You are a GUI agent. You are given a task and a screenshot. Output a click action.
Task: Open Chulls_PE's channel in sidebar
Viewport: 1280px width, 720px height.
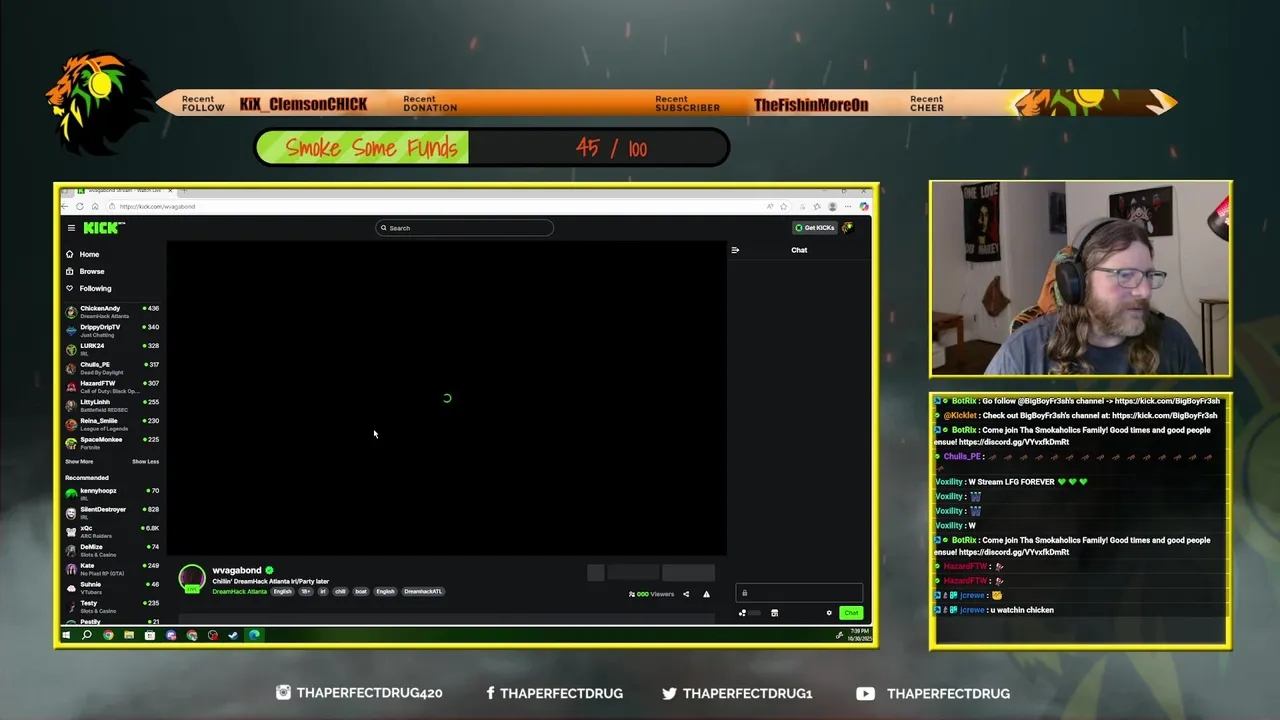112,368
